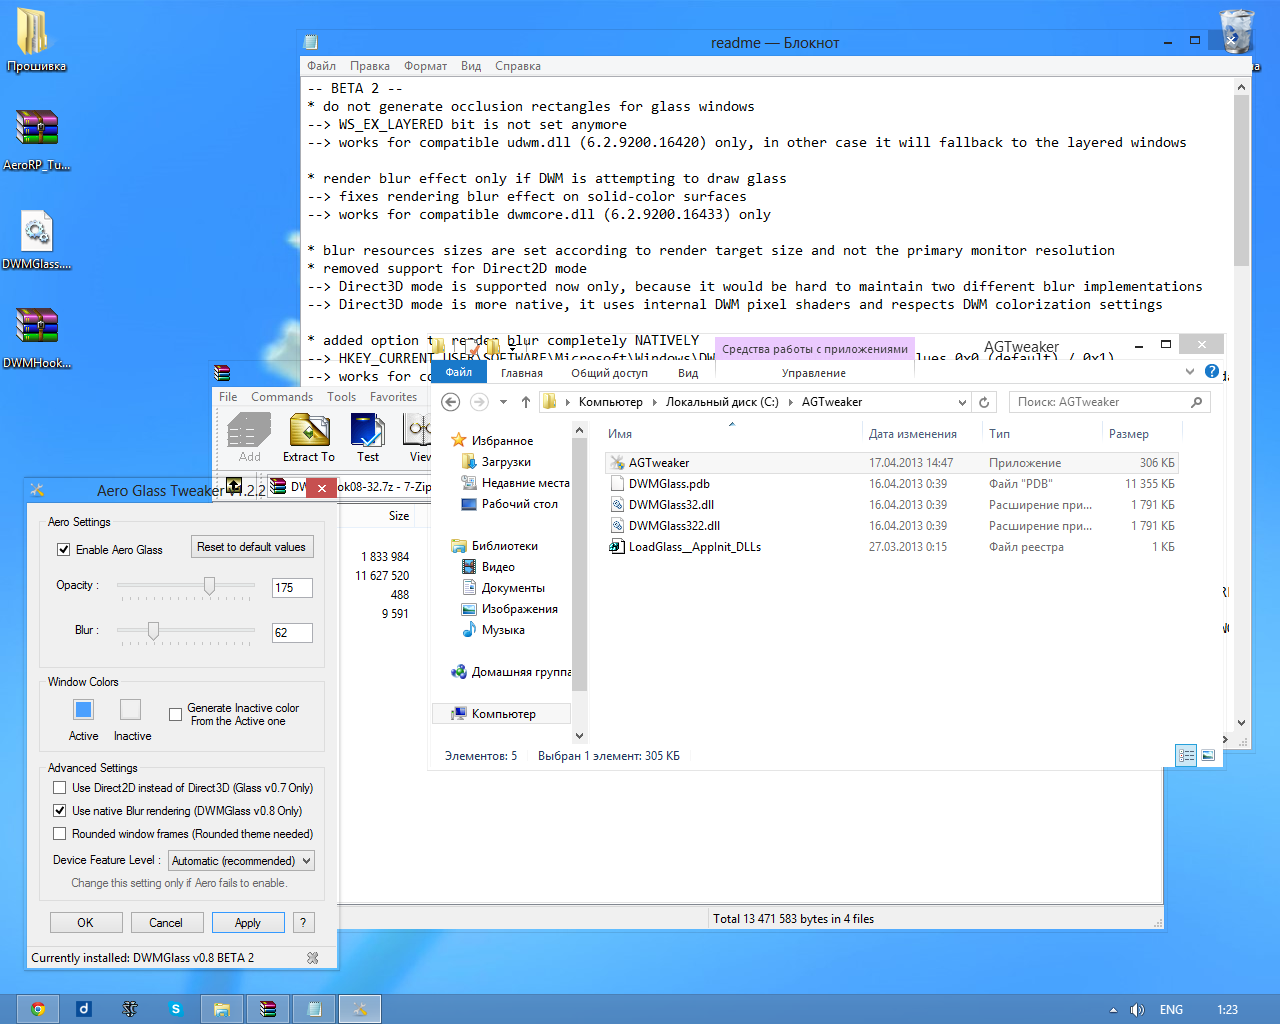Switch to File Explorer via its taskbar icon
The image size is (1280, 1024).
pyautogui.click(x=222, y=1009)
